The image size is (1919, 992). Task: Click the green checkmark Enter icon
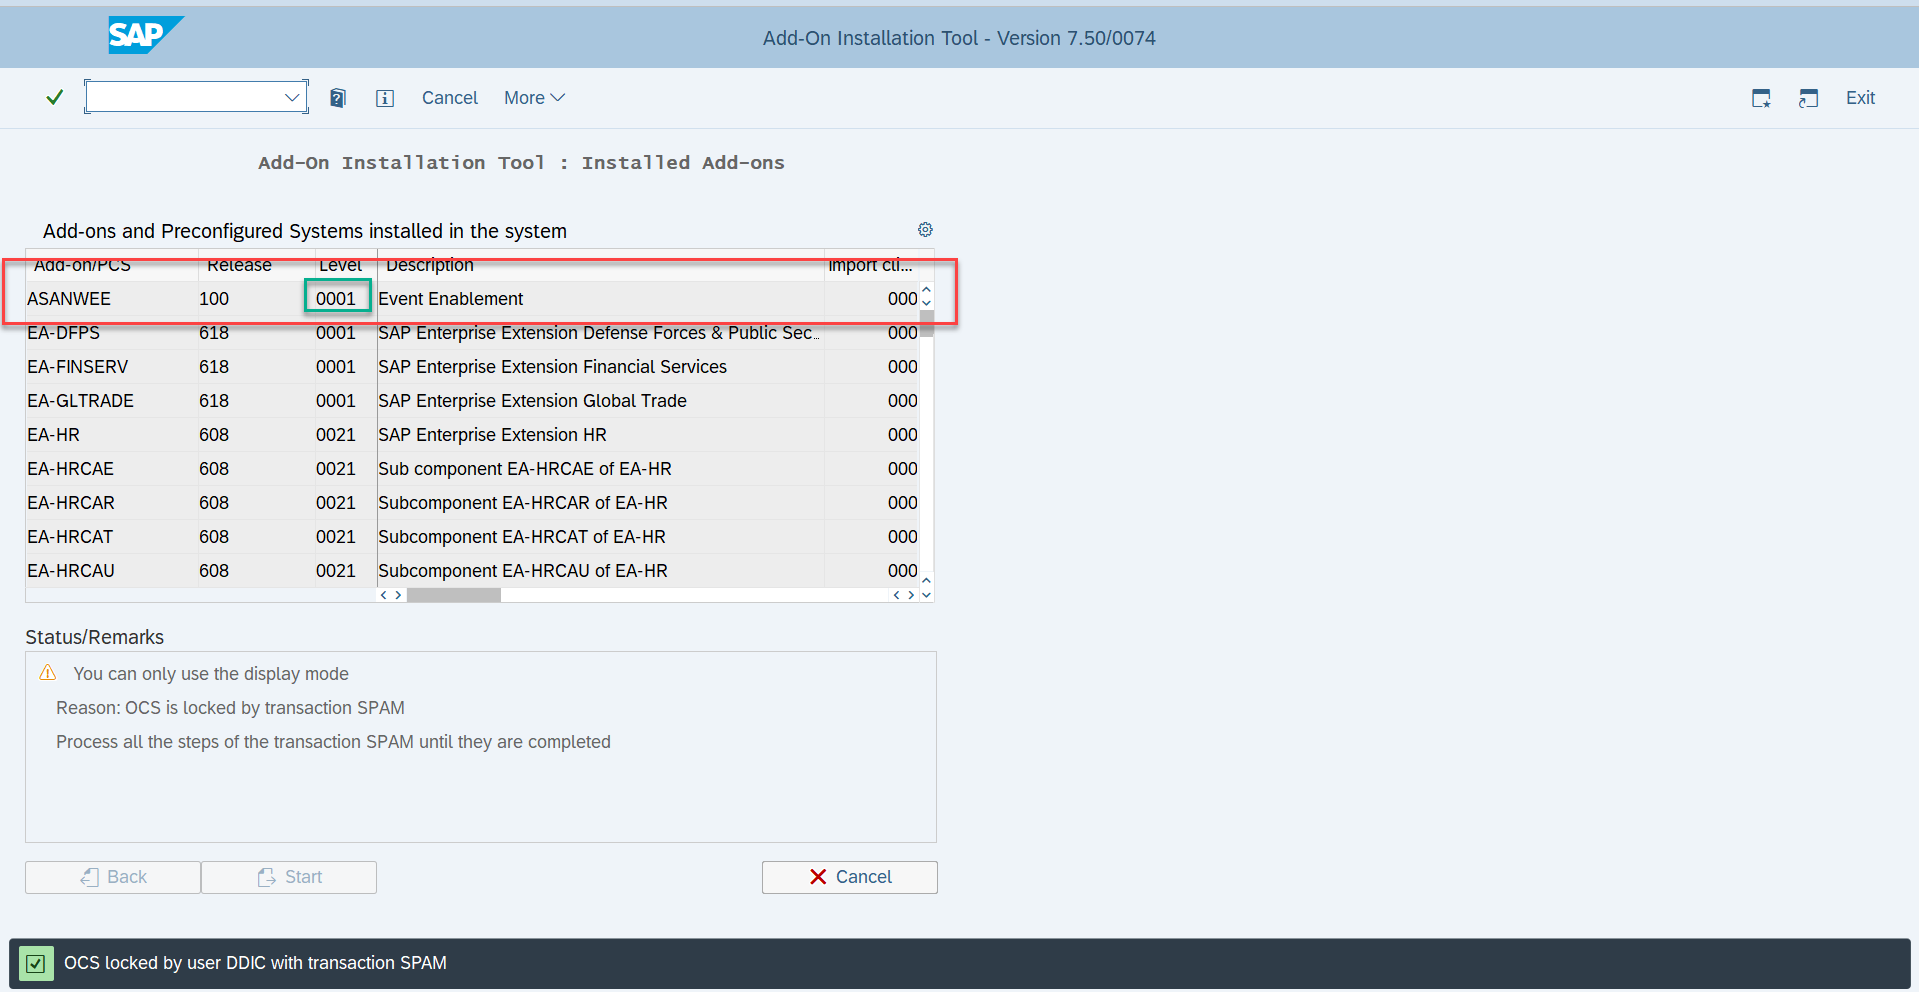(55, 97)
